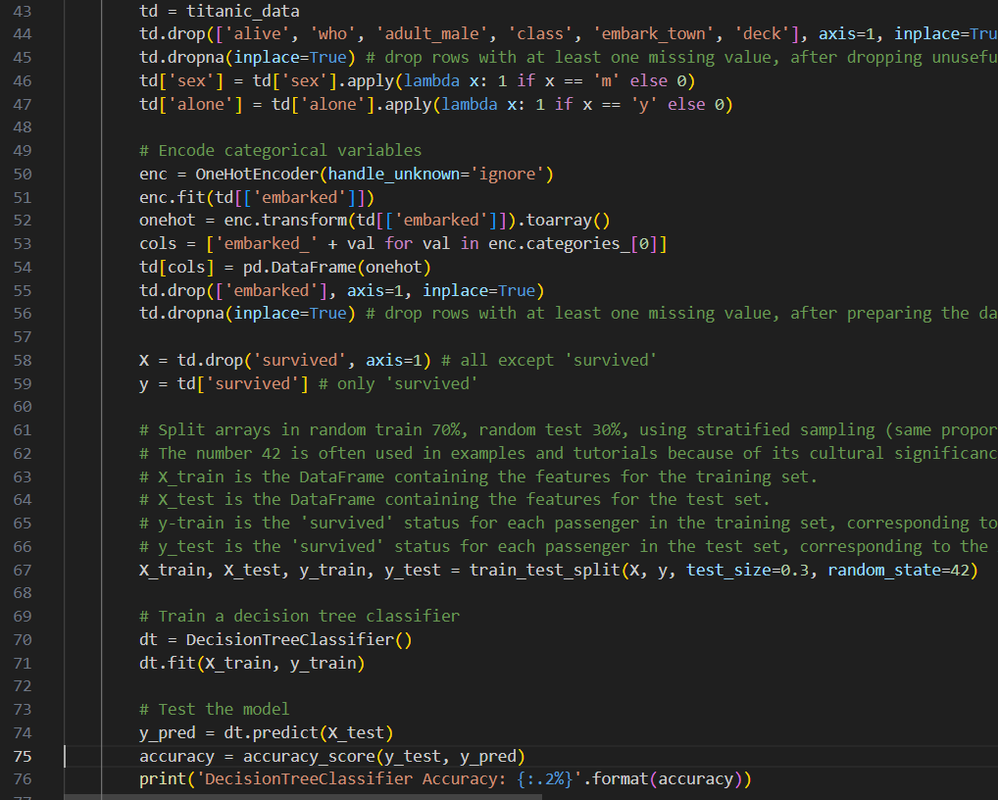Click 'survived' string on line 59
Screen dimensions: 998x800
click(252, 384)
